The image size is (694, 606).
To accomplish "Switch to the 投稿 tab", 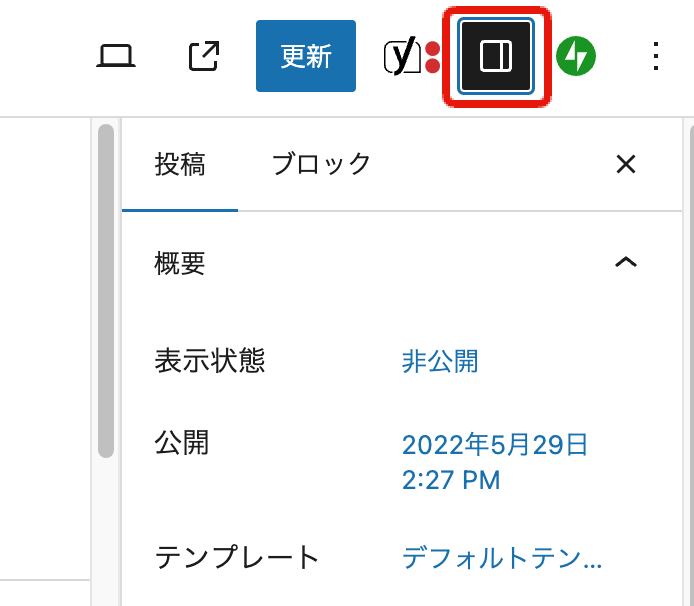I will coord(180,164).
